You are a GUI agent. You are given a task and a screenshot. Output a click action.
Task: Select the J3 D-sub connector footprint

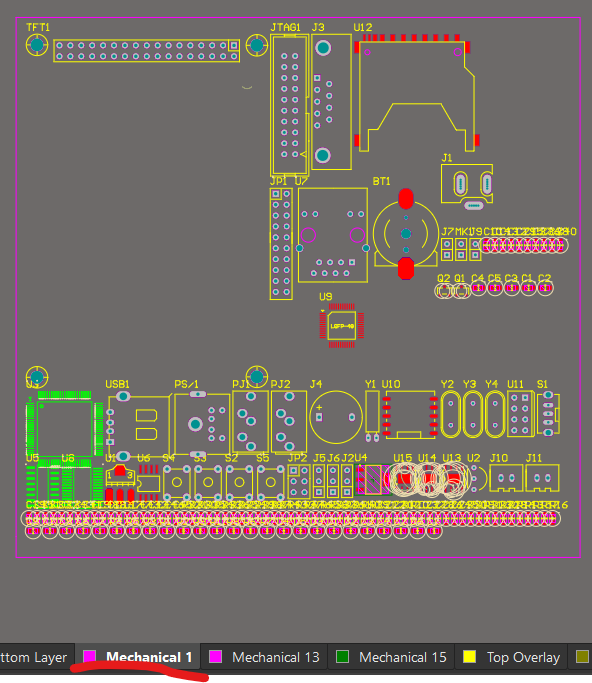(x=332, y=102)
